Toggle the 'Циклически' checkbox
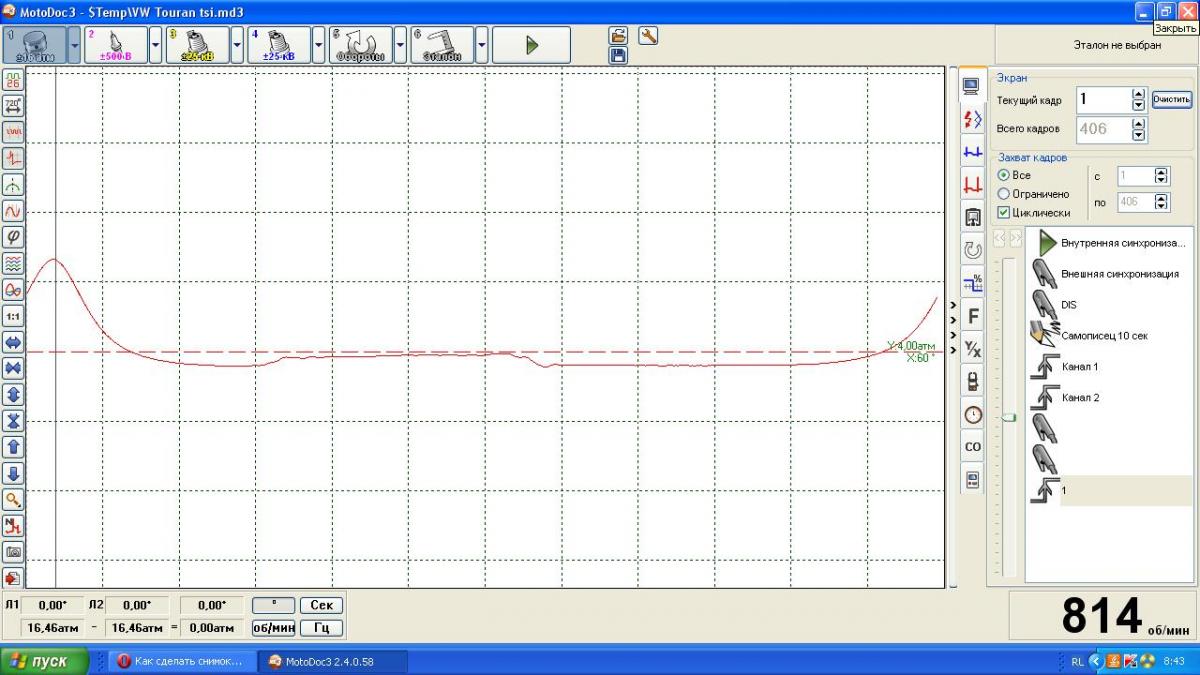This screenshot has height=675, width=1200. tap(1004, 213)
